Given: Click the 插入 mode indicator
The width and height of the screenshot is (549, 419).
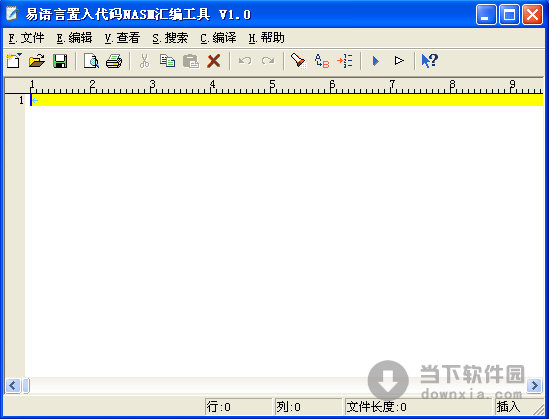Looking at the screenshot, I should 508,406.
